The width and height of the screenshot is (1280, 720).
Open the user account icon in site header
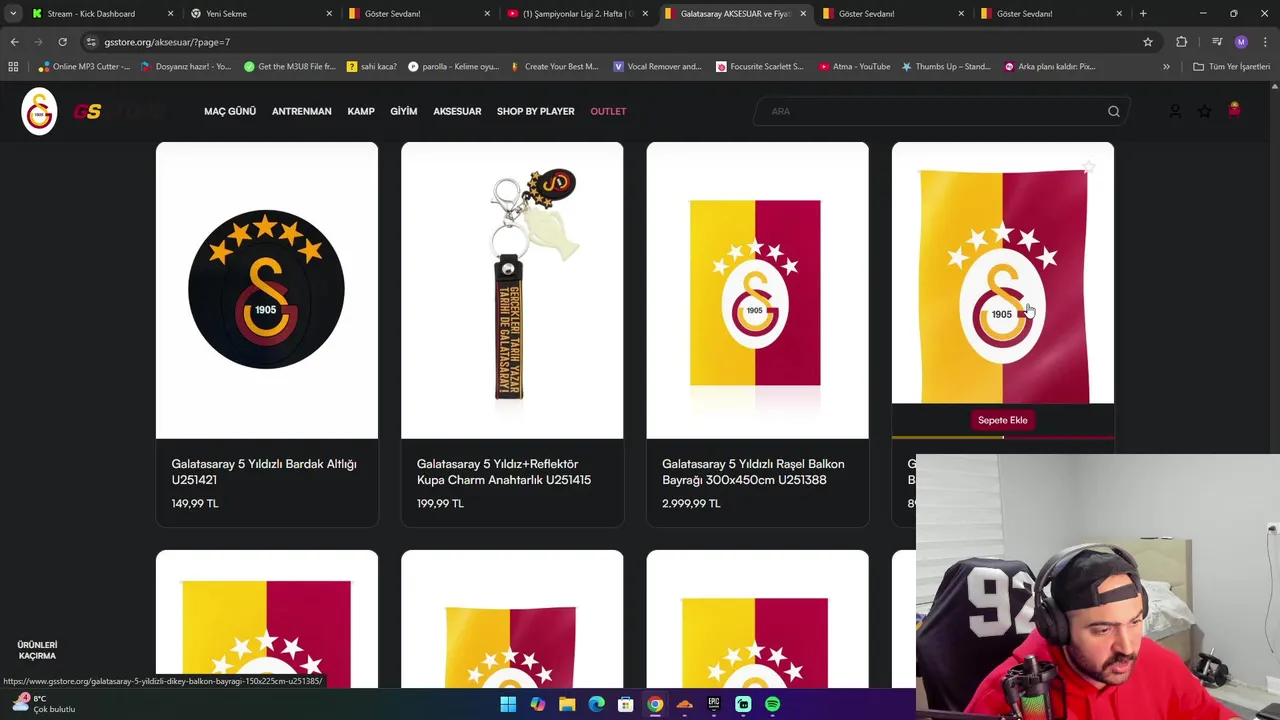click(x=1175, y=111)
